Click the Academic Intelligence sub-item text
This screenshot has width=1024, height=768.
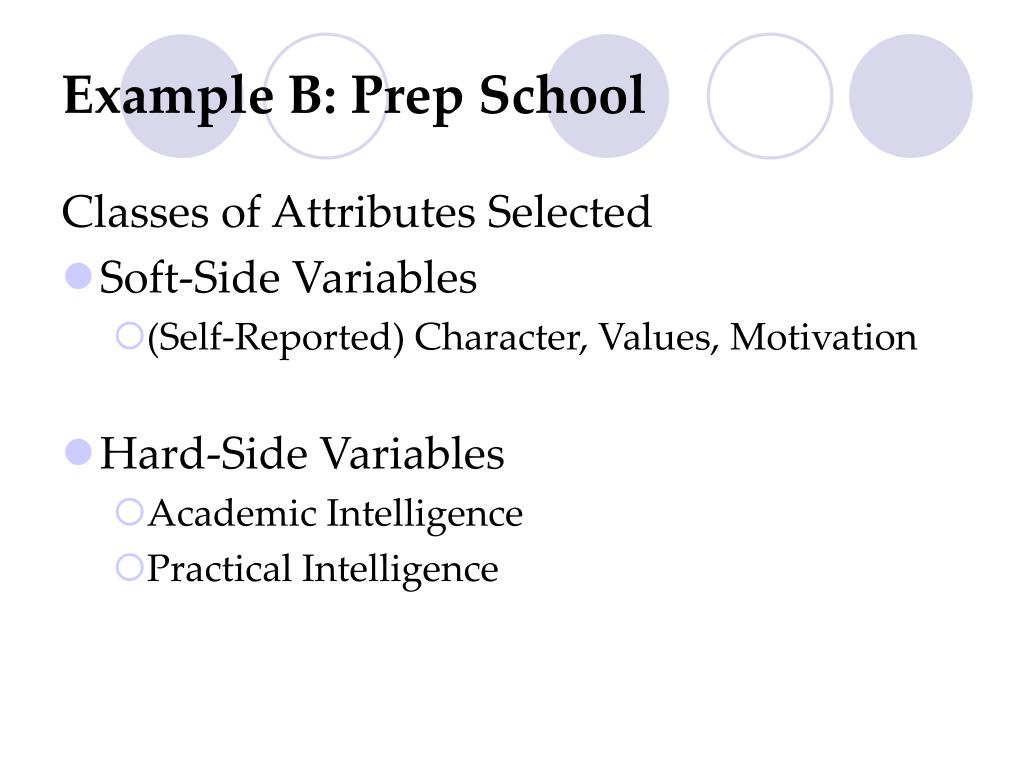336,515
